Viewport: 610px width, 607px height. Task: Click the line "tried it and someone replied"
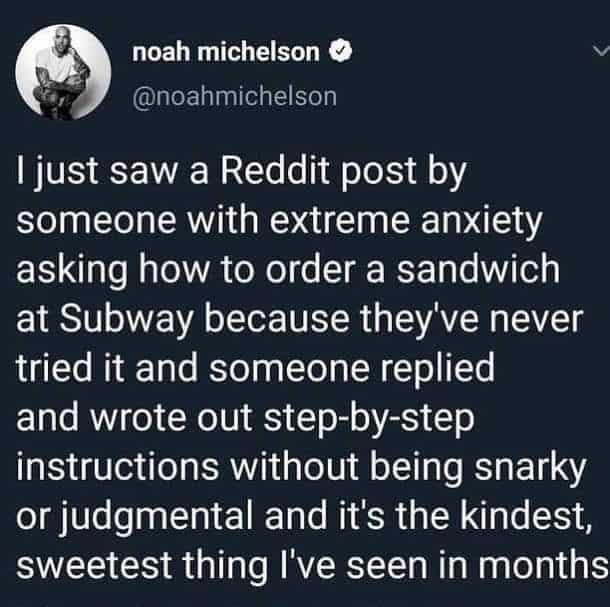pos(255,369)
